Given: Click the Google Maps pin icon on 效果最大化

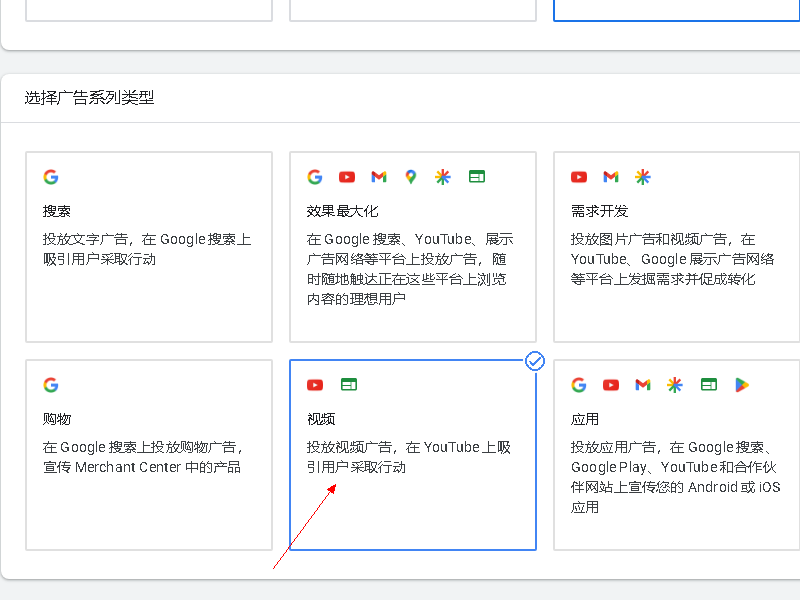Looking at the screenshot, I should click(x=410, y=176).
